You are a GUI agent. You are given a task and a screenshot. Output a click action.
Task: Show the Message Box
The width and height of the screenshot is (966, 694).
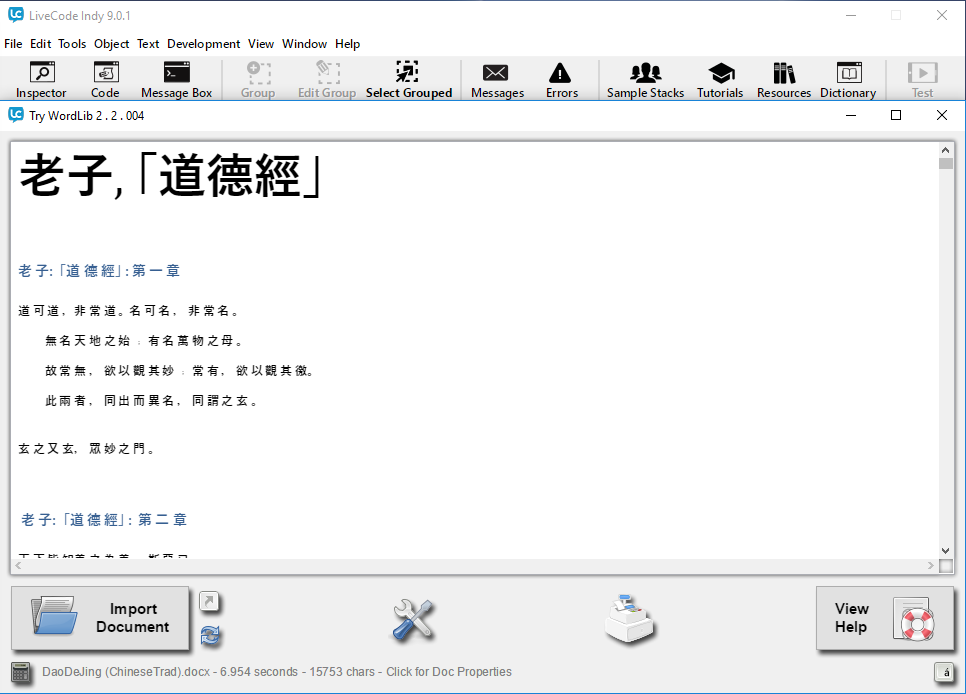tap(176, 80)
